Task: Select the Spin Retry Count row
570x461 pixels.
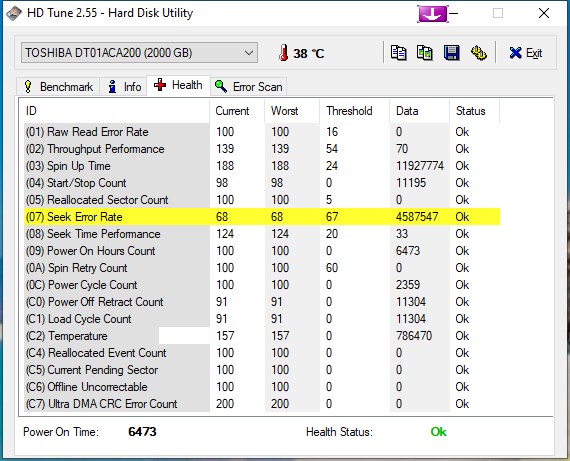Action: pyautogui.click(x=262, y=268)
